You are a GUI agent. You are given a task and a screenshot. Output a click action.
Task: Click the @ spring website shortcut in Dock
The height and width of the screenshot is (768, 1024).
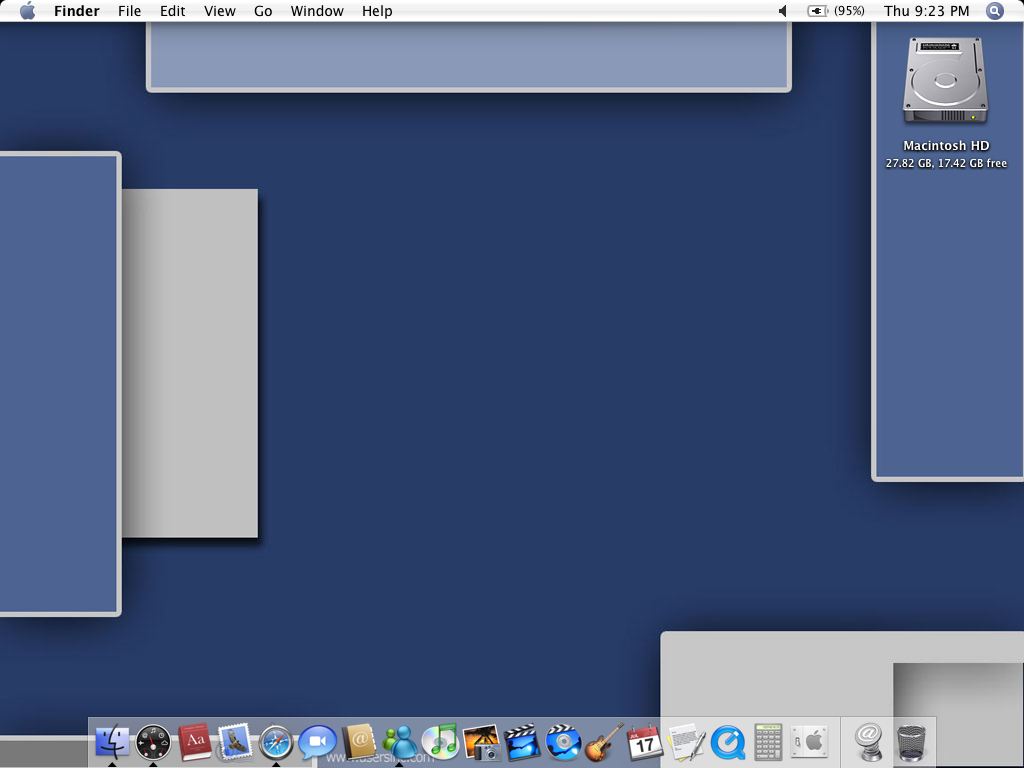click(x=869, y=742)
